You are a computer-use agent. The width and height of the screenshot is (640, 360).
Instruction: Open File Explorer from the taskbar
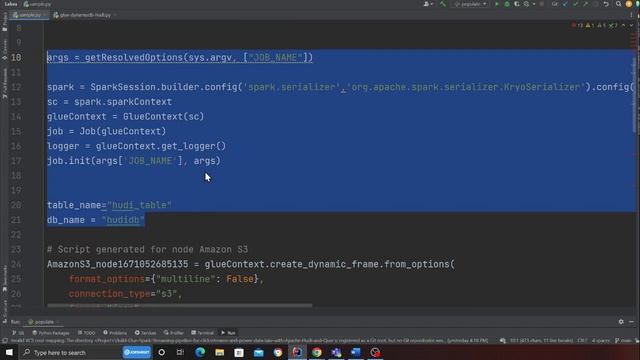(x=220, y=352)
